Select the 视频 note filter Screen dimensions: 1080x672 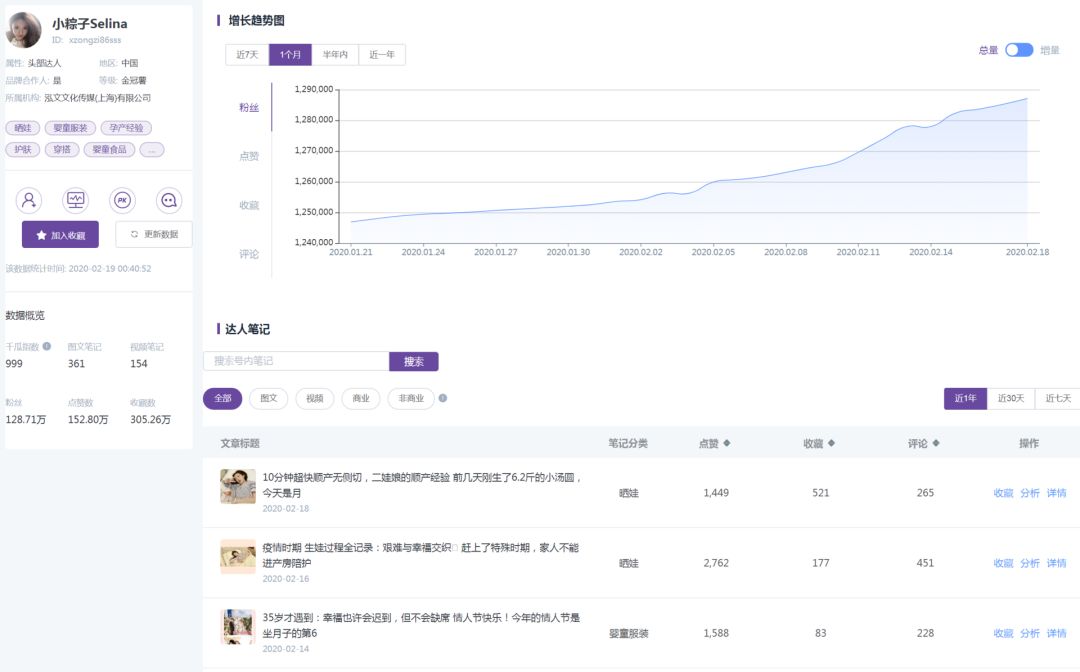[314, 399]
